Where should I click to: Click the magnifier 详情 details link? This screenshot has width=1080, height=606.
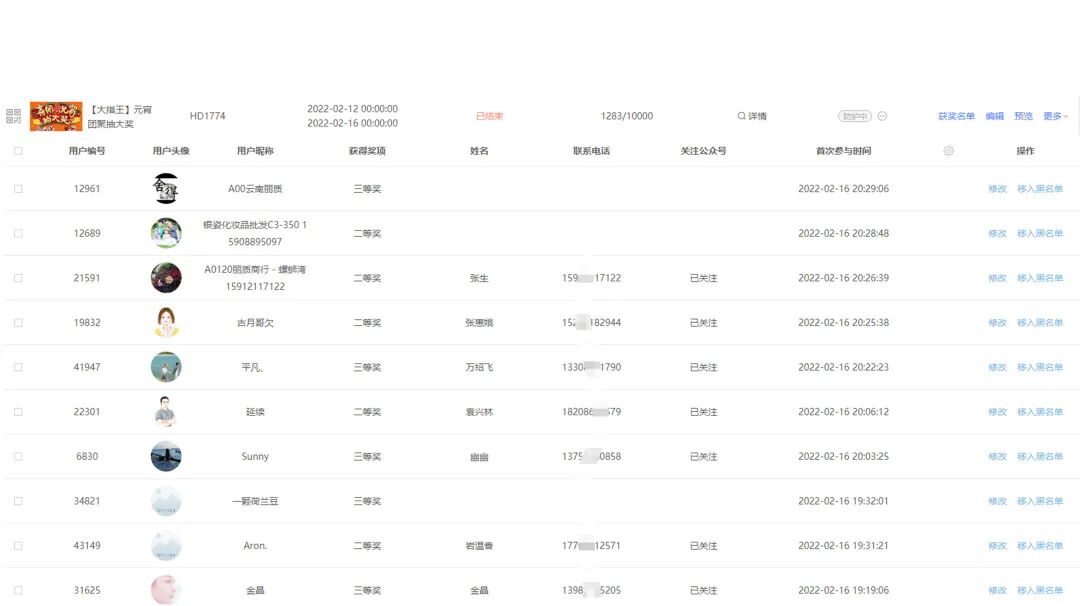[x=752, y=116]
